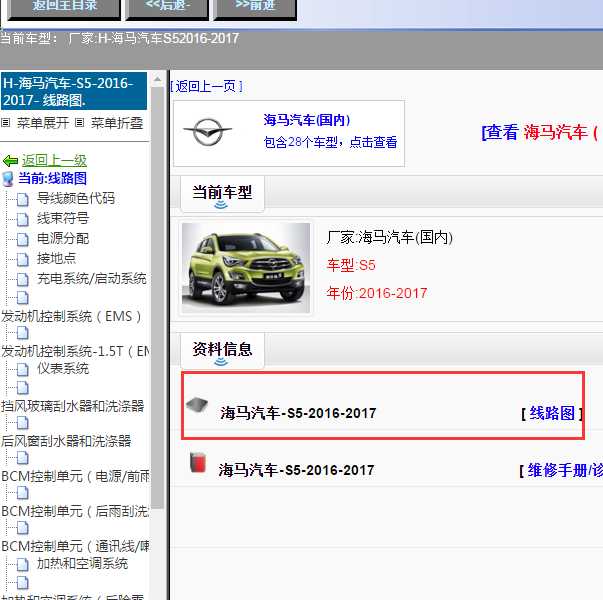
Task: Open 充电系统/启动系统 tree item
Action: pos(92,278)
